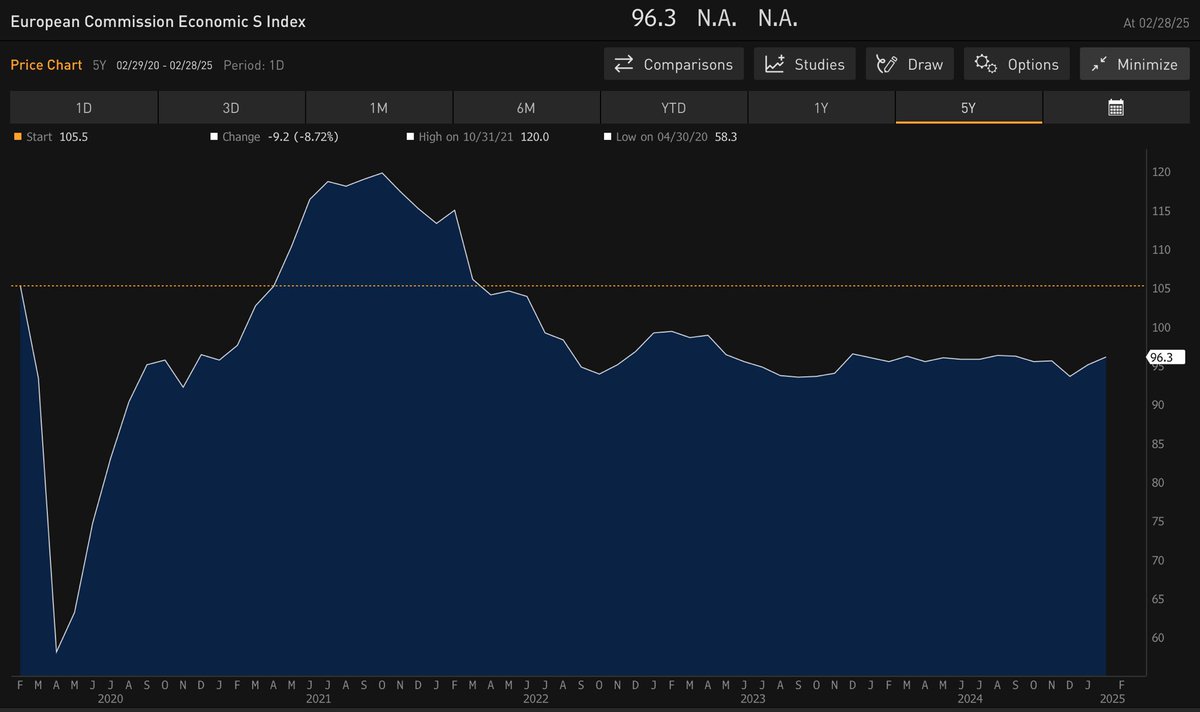Click the High on 10/31/21 legend marker
The height and width of the screenshot is (712, 1200).
coord(411,137)
